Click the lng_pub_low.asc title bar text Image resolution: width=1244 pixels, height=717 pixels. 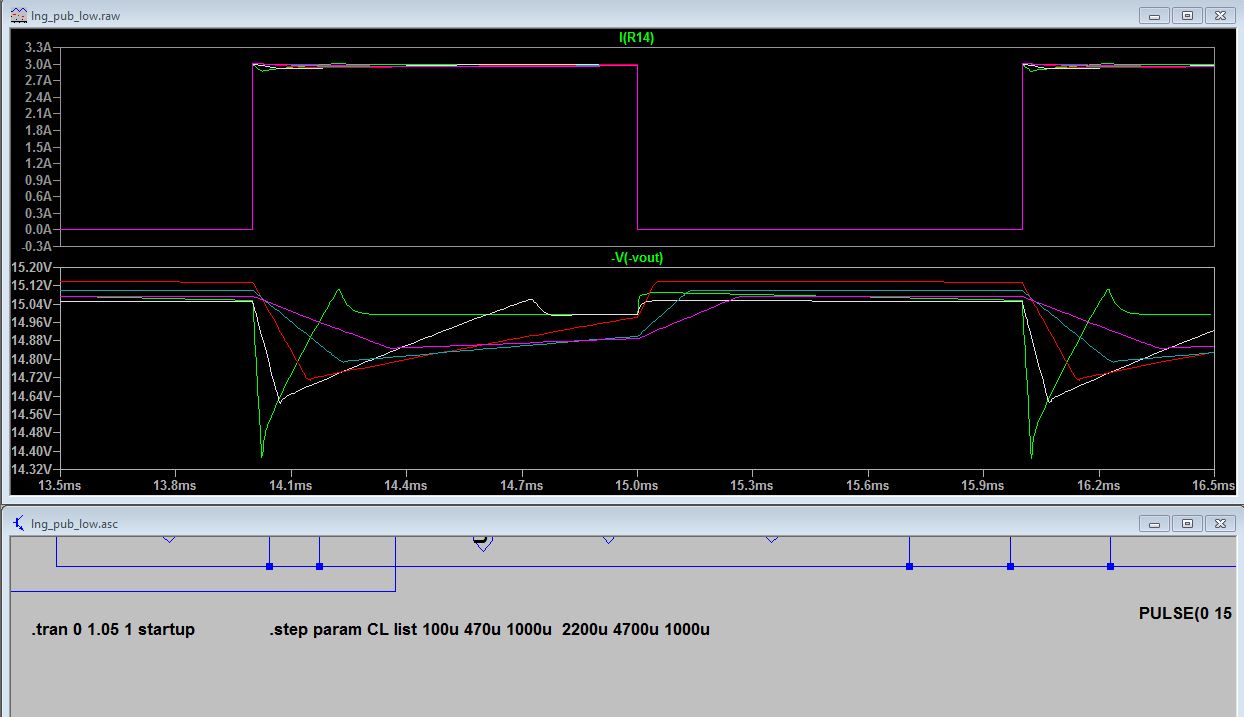(75, 523)
